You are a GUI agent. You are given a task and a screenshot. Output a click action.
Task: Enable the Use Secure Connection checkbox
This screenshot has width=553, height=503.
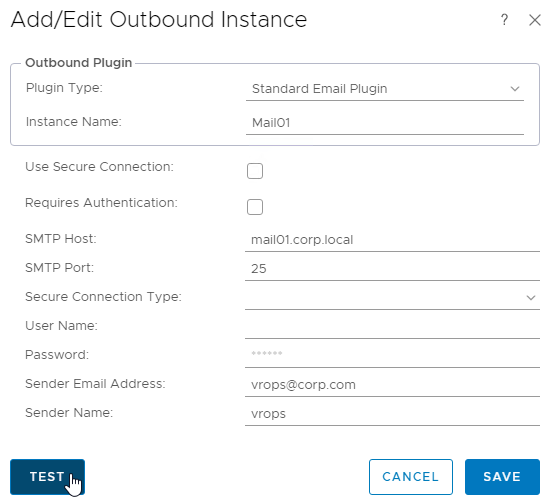[x=255, y=171]
